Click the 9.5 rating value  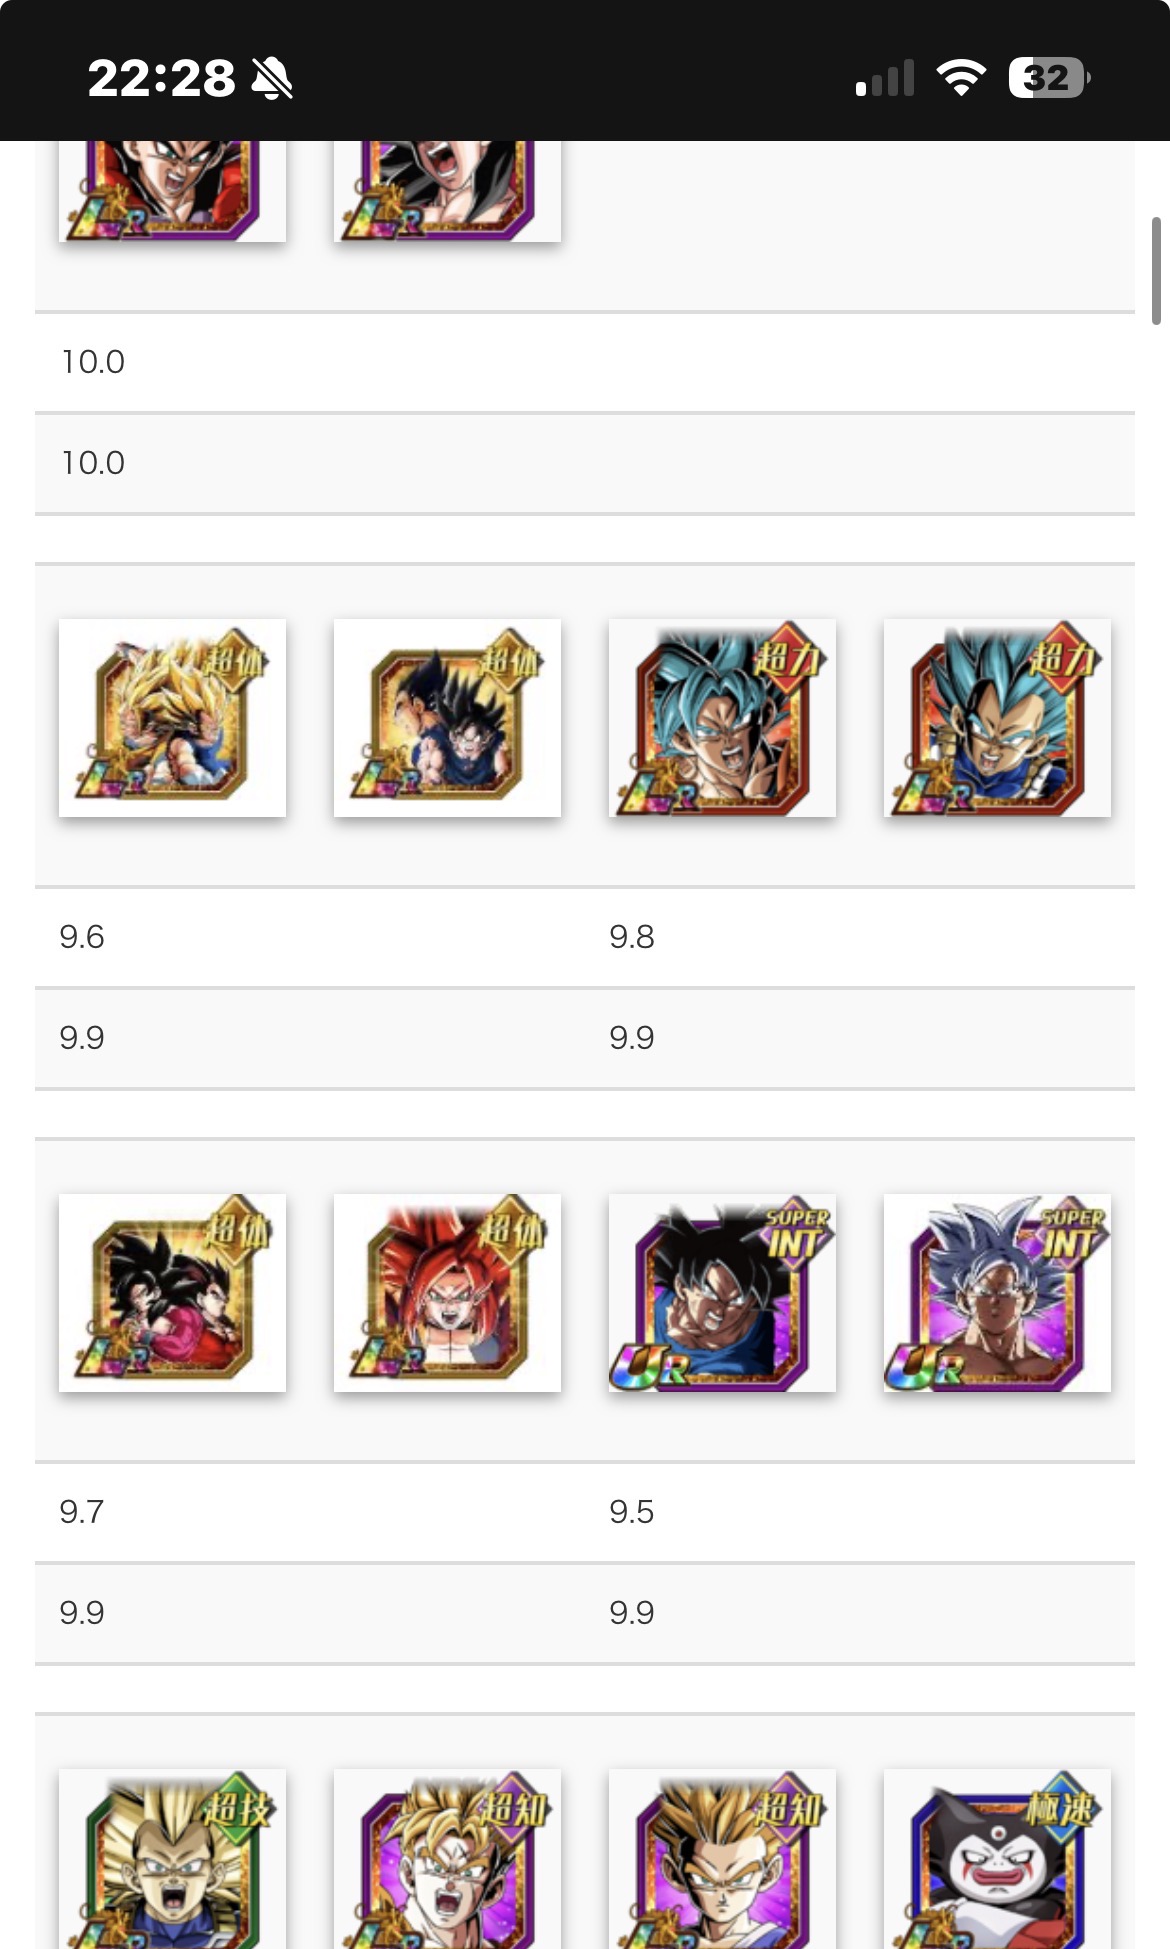[631, 1512]
